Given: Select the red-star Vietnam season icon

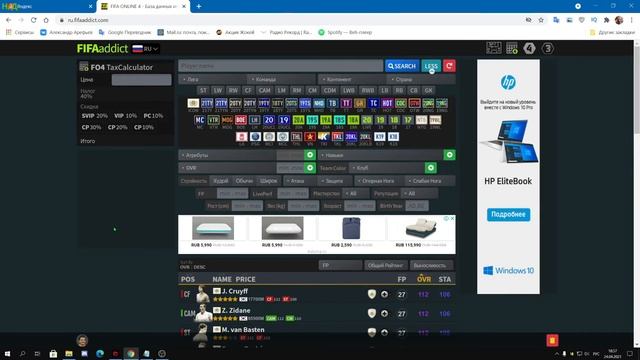Looking at the screenshot, I should tap(310, 137).
